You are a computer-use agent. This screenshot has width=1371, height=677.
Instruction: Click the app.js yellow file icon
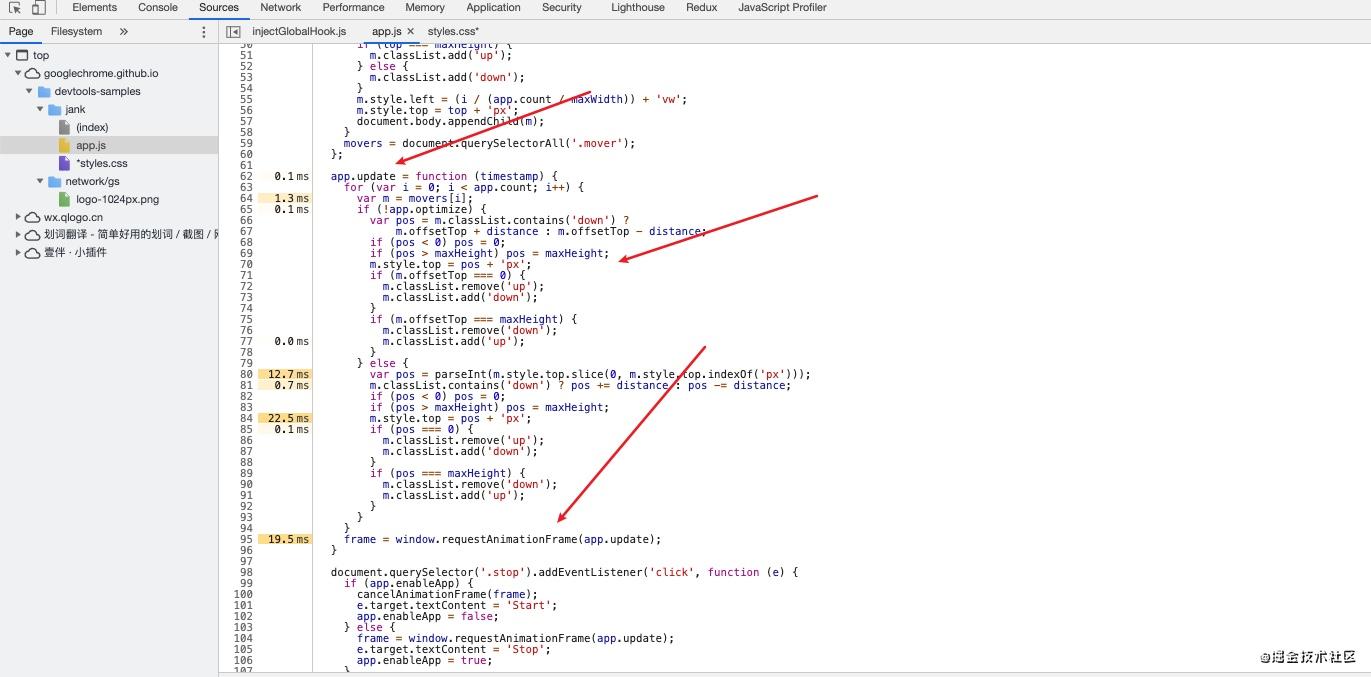point(65,146)
